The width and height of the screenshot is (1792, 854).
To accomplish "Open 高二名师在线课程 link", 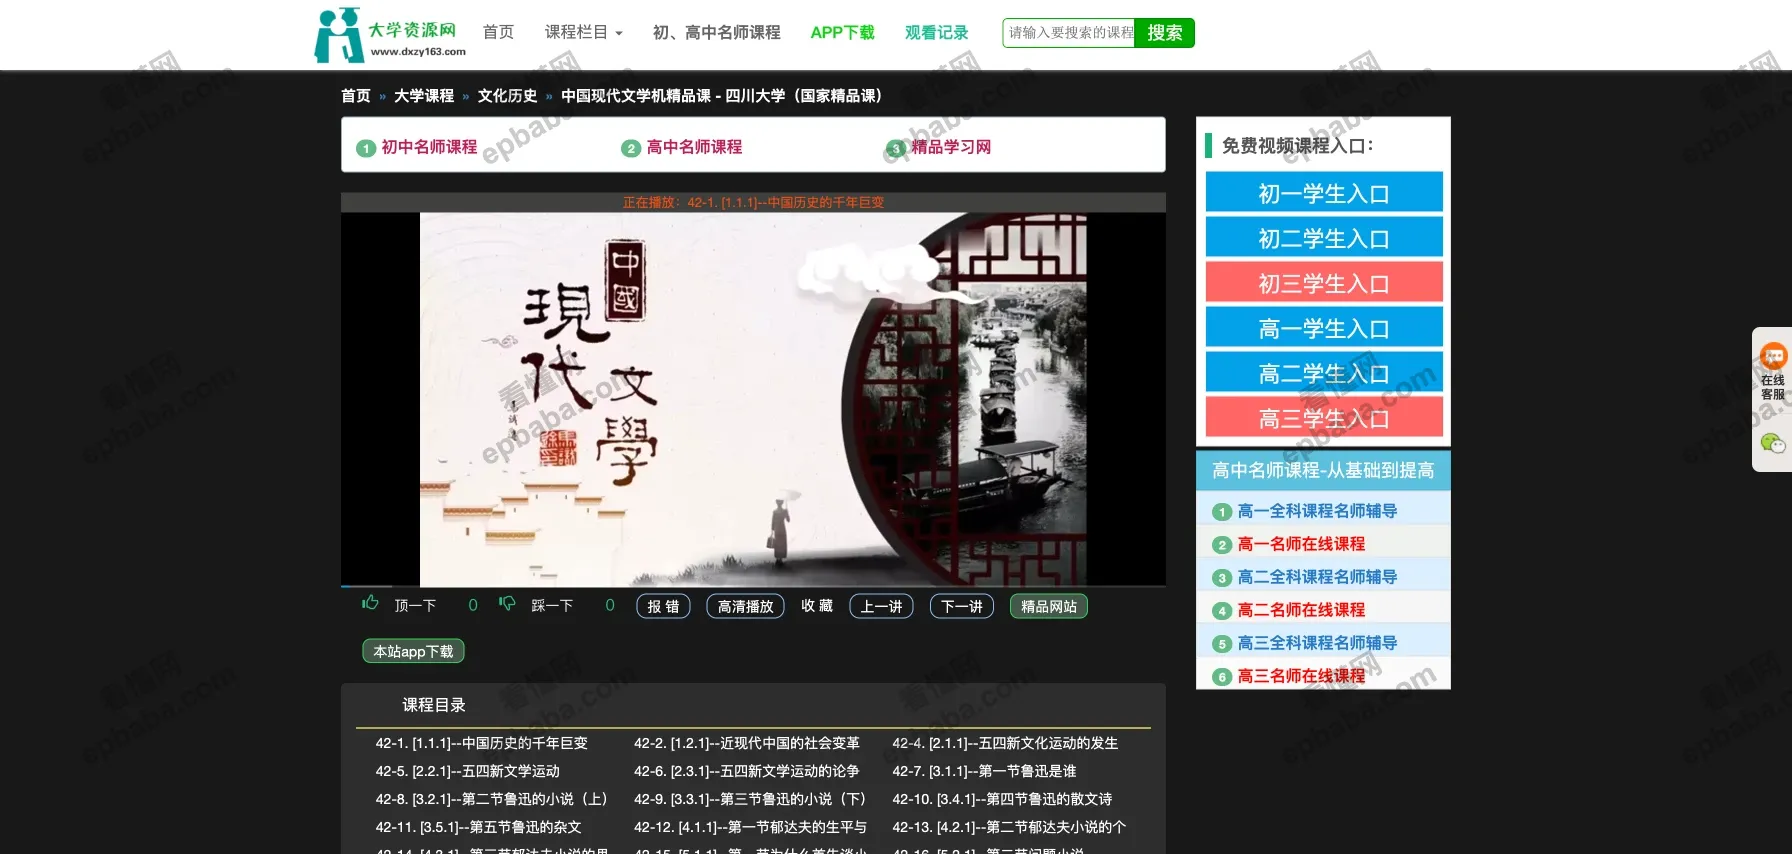I will click(x=1301, y=610).
